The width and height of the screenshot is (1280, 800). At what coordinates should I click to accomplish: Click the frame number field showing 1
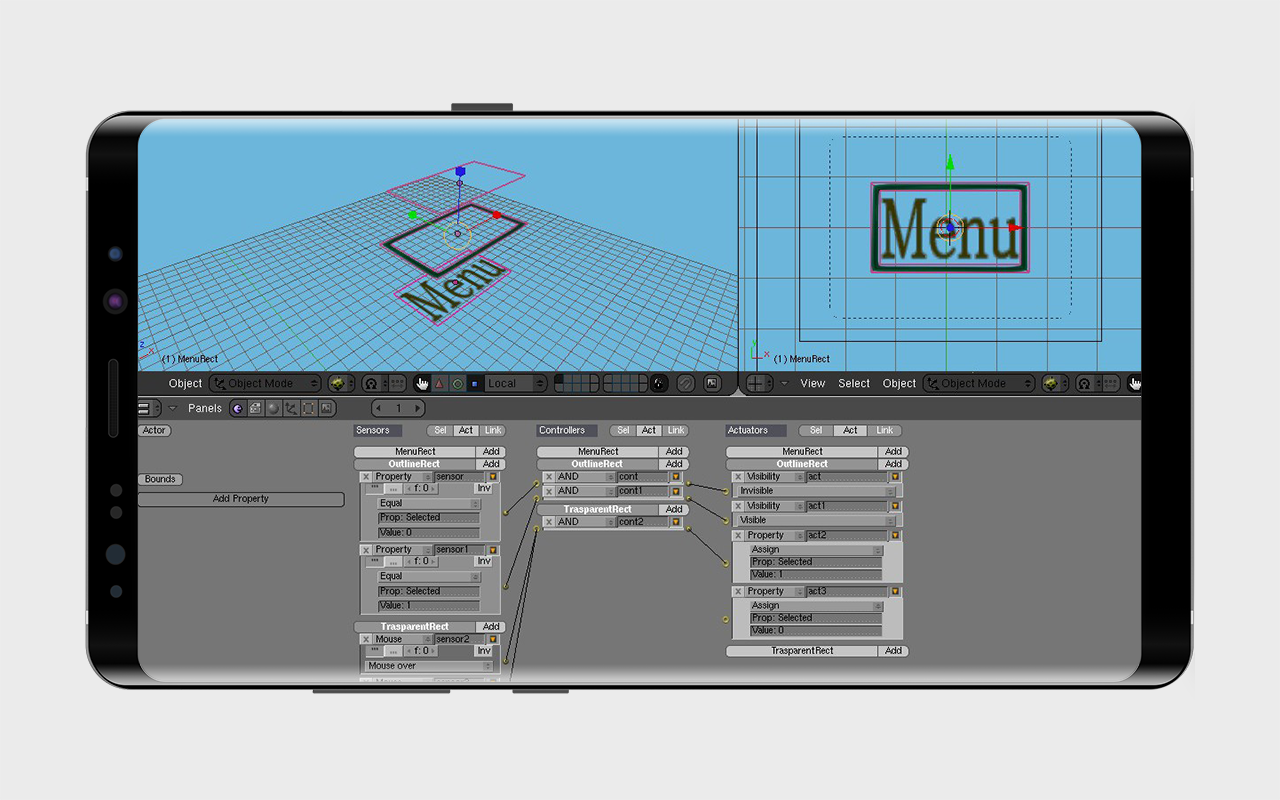click(398, 408)
